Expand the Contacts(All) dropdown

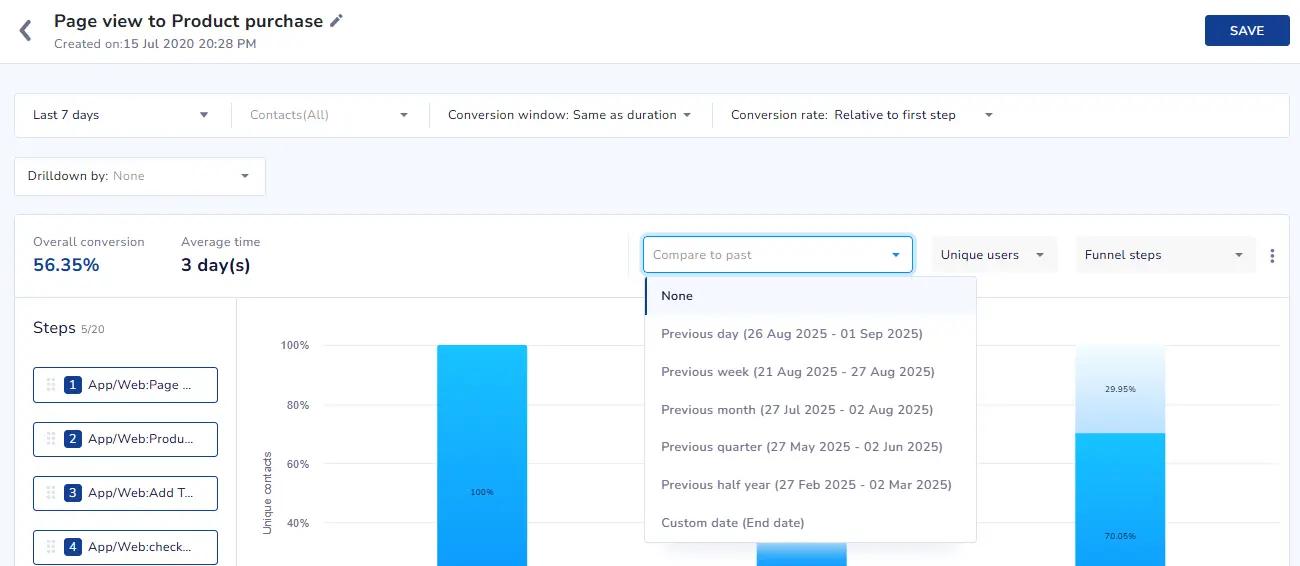329,115
